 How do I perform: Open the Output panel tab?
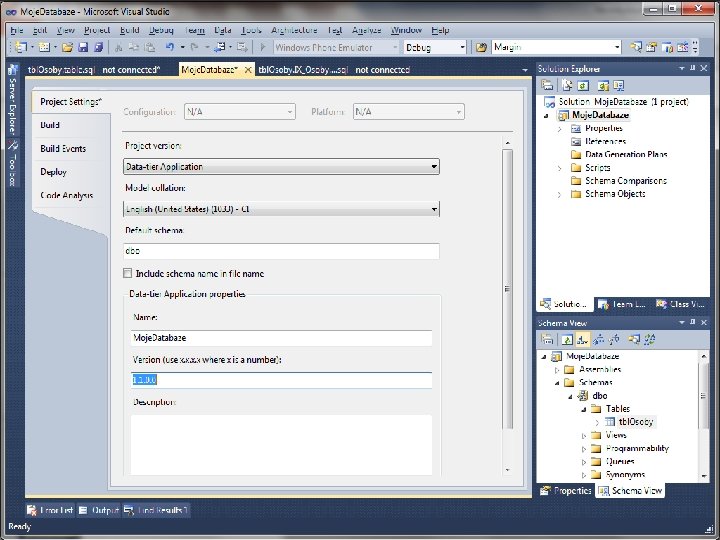click(99, 510)
